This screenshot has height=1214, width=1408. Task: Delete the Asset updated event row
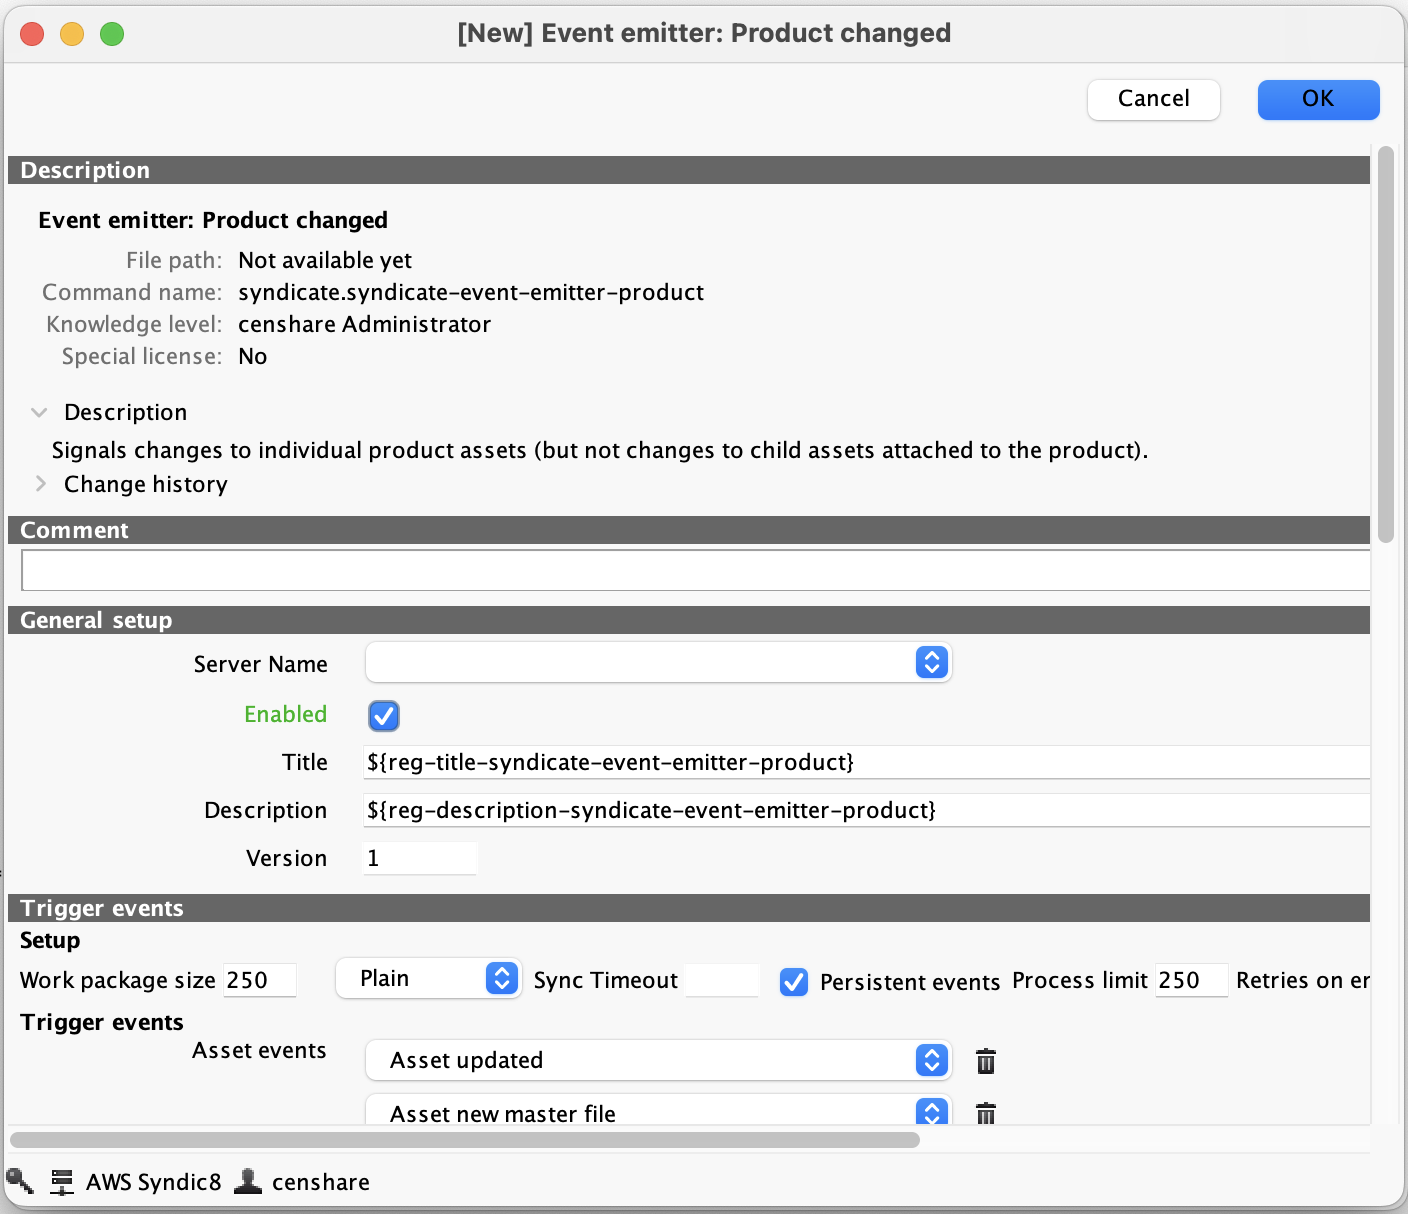pos(986,1061)
